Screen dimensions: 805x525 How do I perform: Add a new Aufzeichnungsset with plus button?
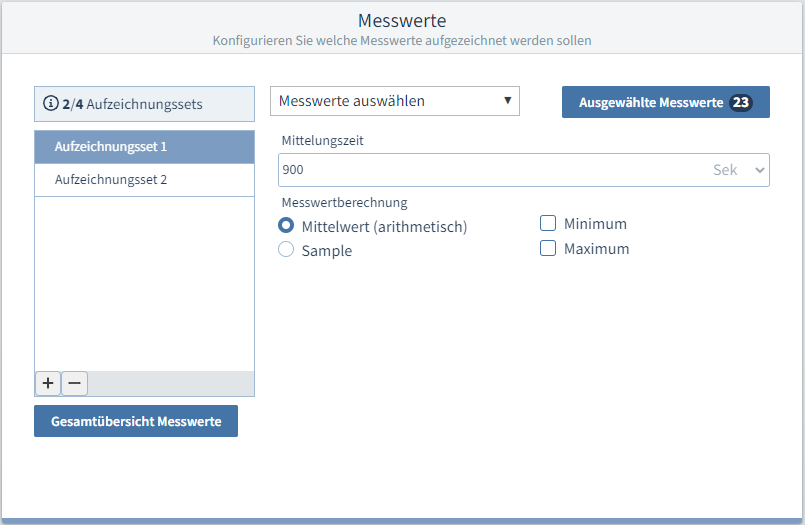(x=48, y=383)
